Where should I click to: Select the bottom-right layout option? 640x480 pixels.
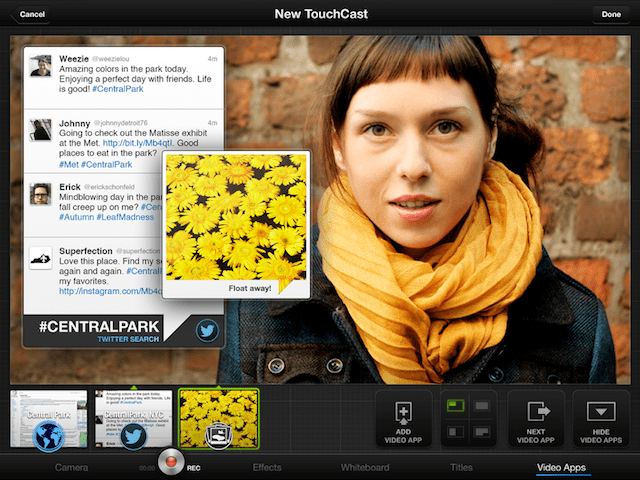pyautogui.click(x=482, y=432)
